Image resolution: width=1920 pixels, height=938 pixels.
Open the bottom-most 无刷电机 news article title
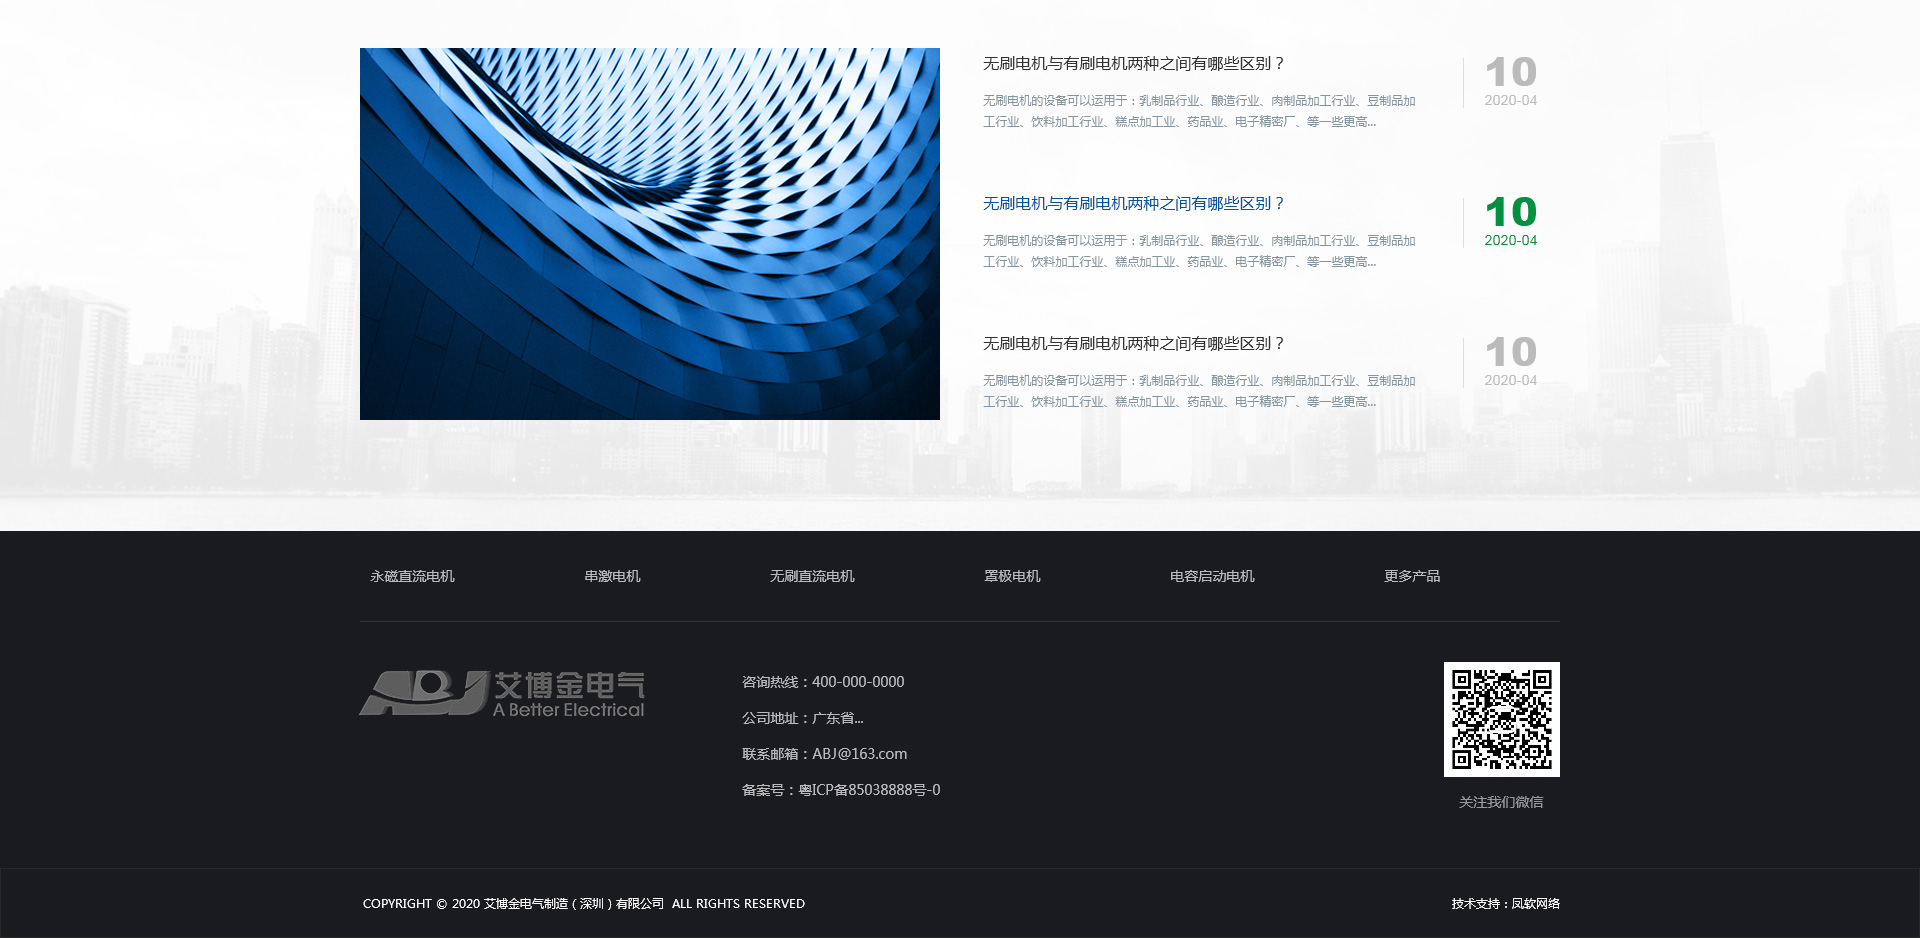1132,344
